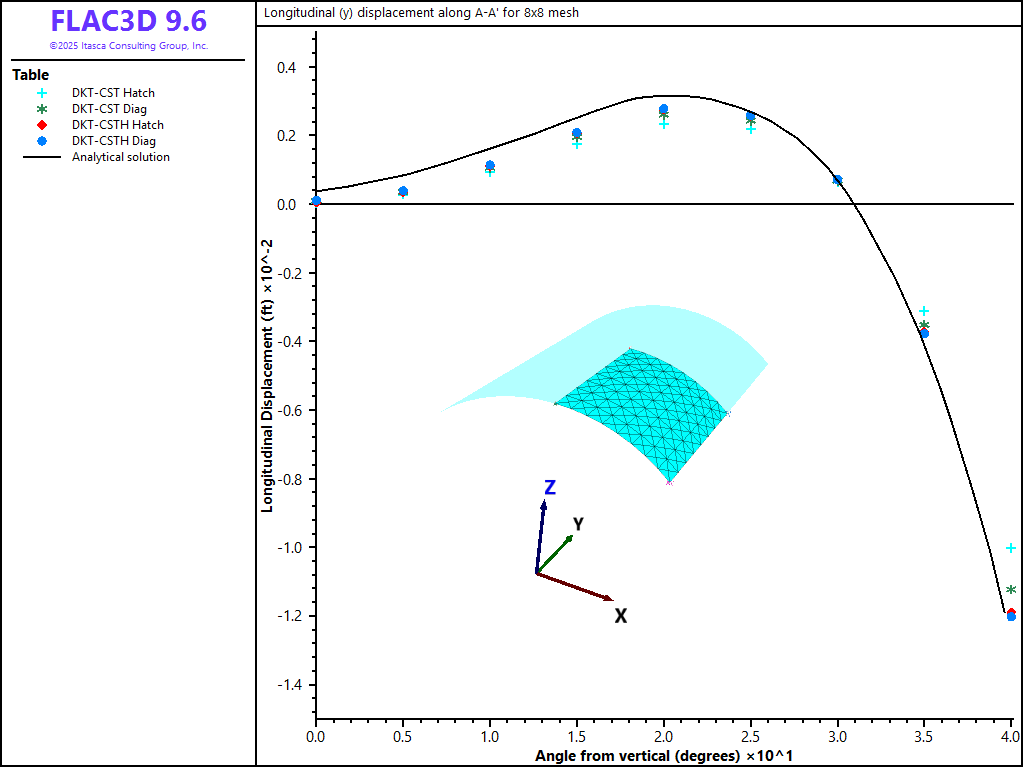1024x768 pixels.
Task: Click the green asterisk data point at 4.0
Action: pos(1011,590)
